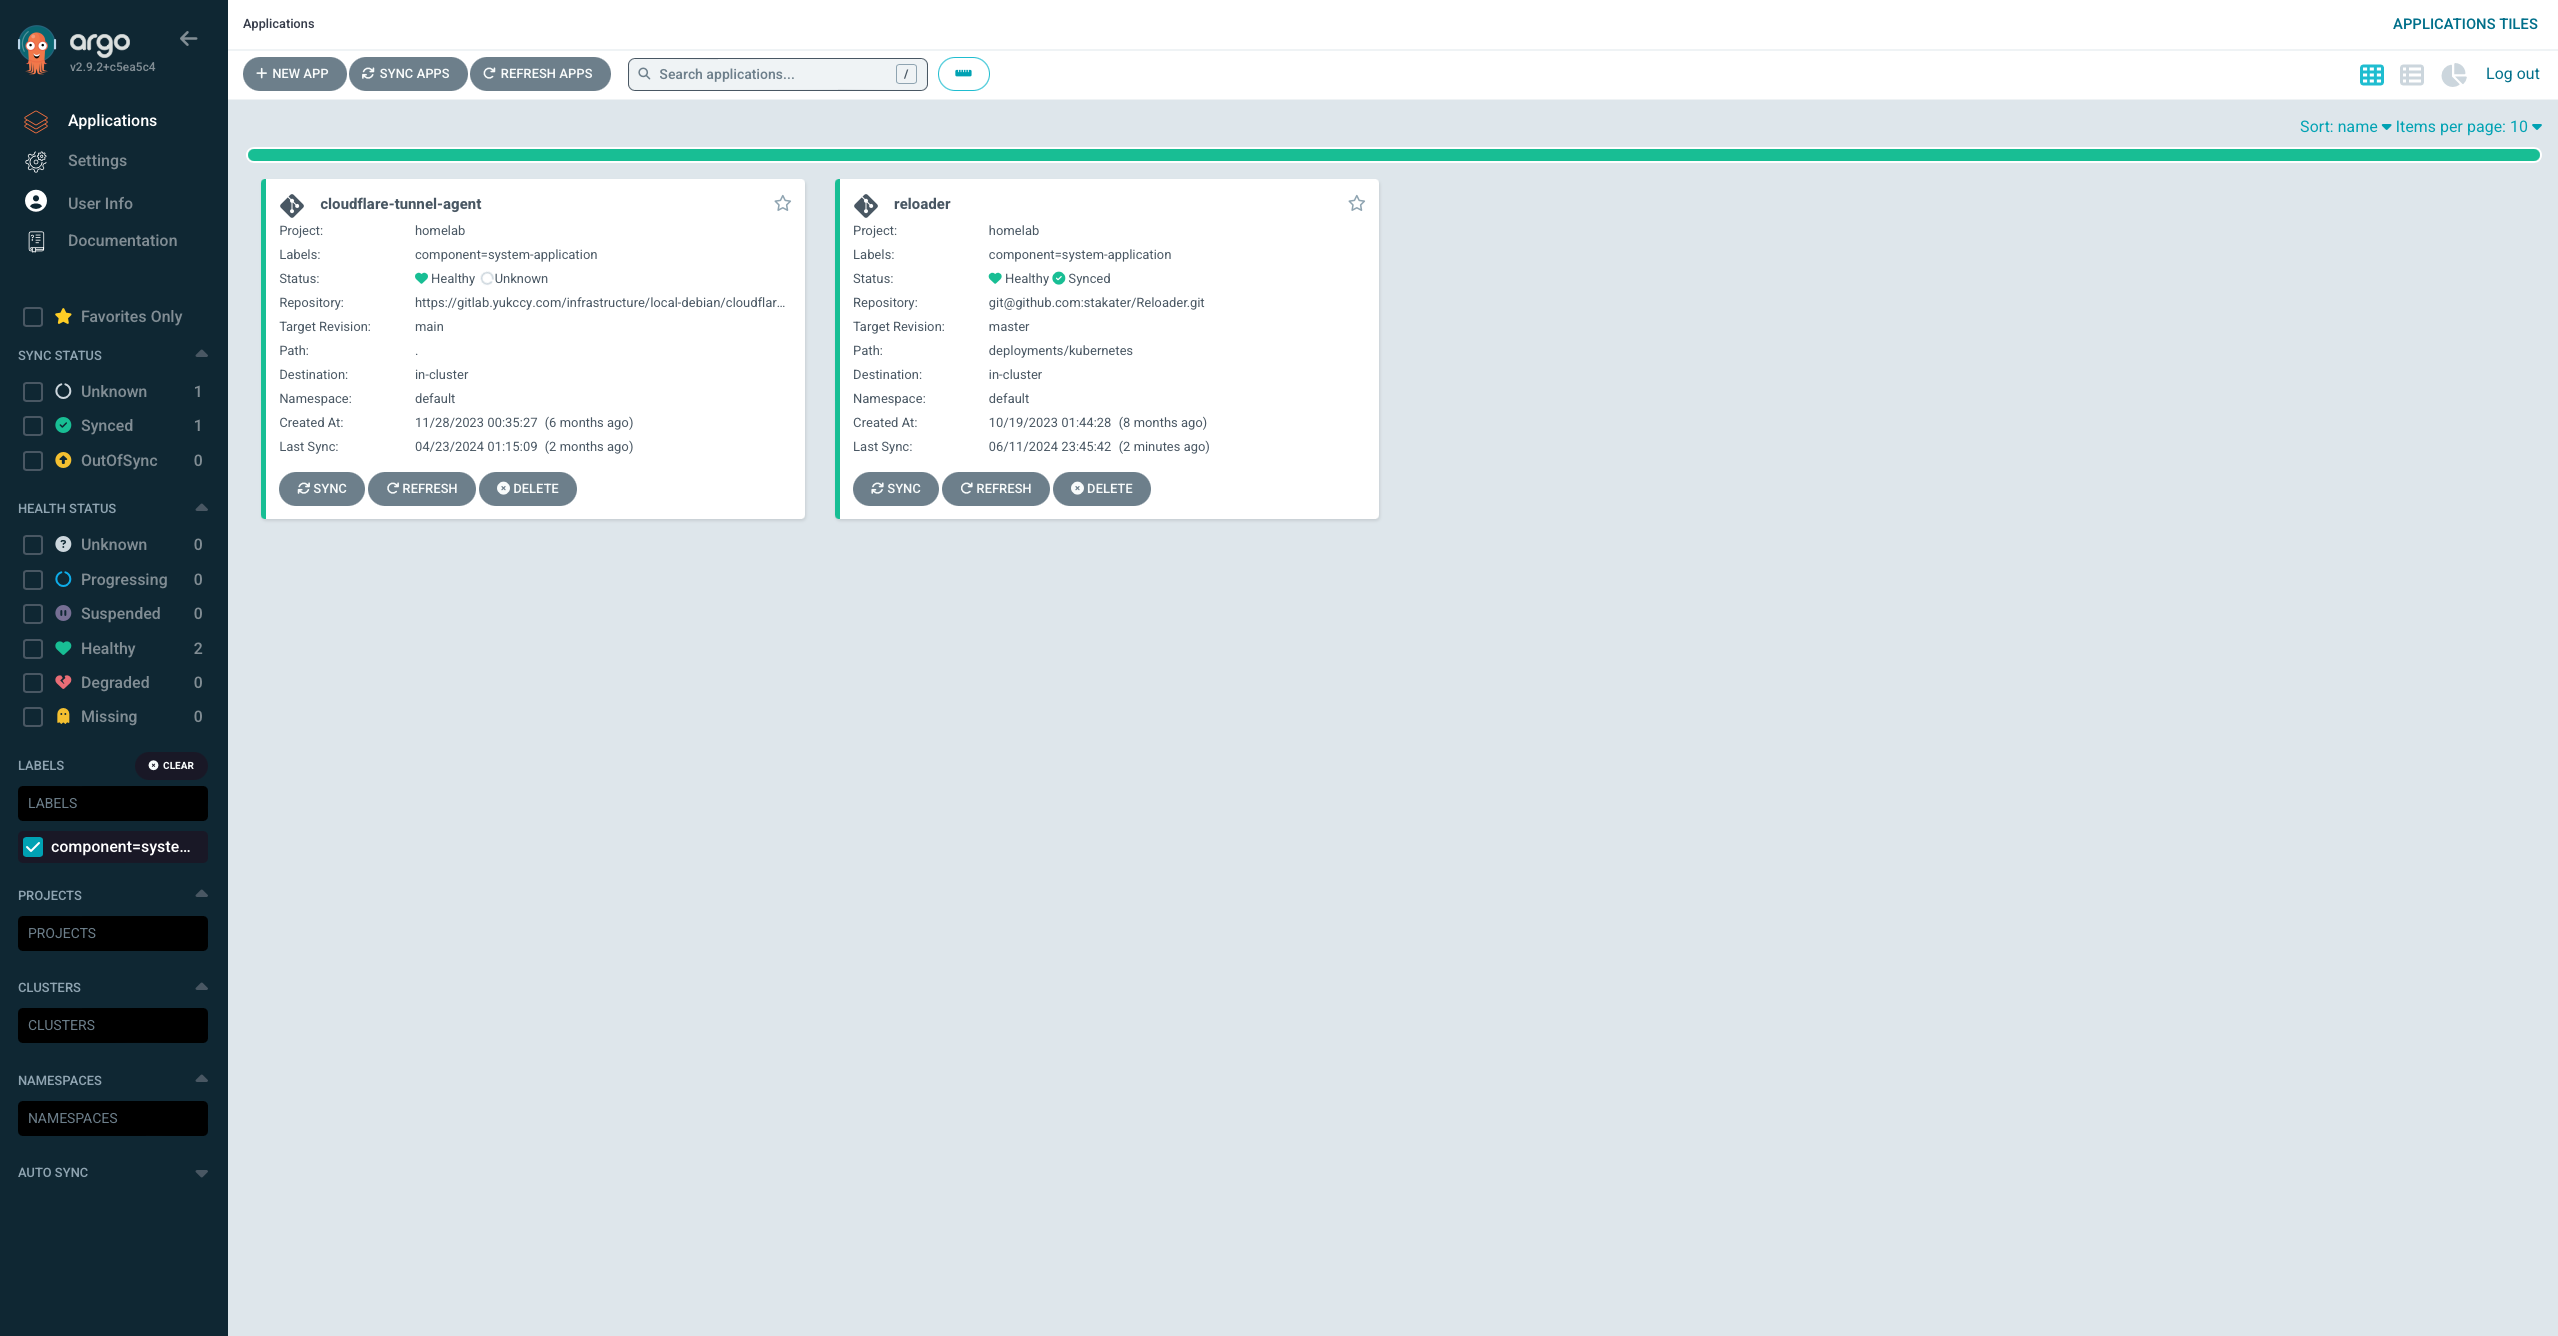Screen dimensions: 2558x1336
Task: Click the Projects filter input
Action: 113,934
